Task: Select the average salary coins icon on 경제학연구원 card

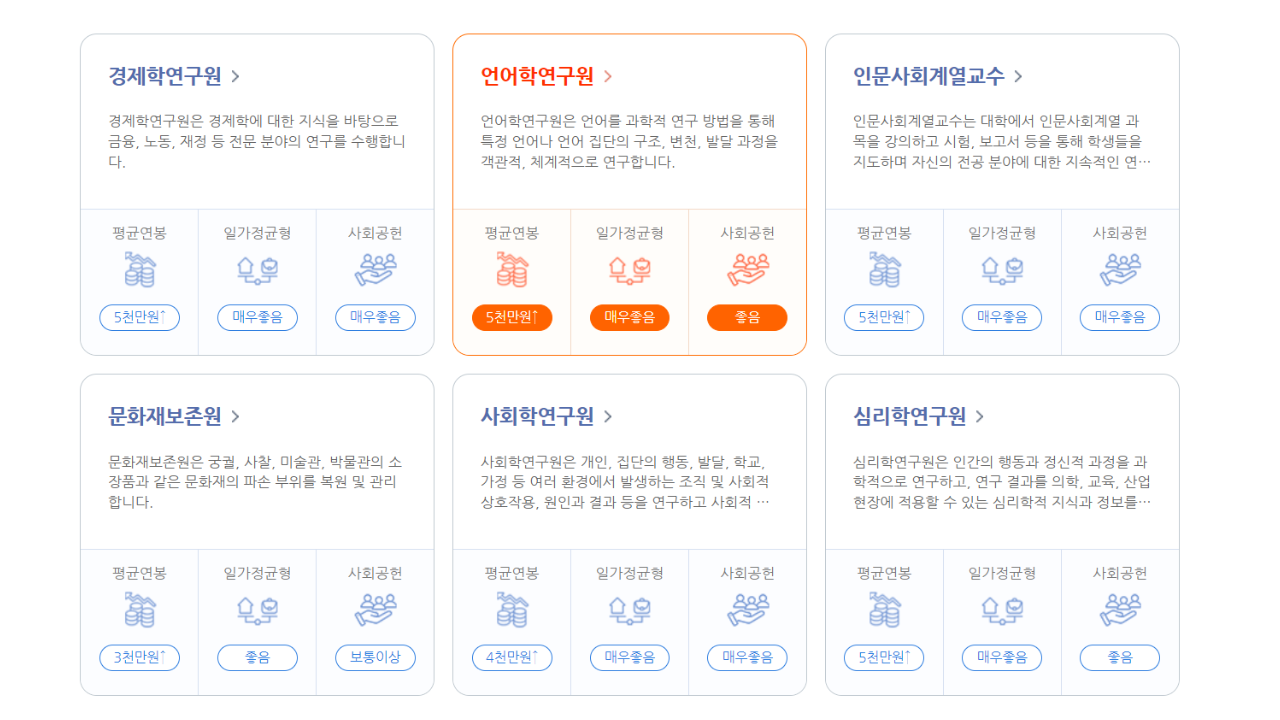Action: pyautogui.click(x=139, y=268)
